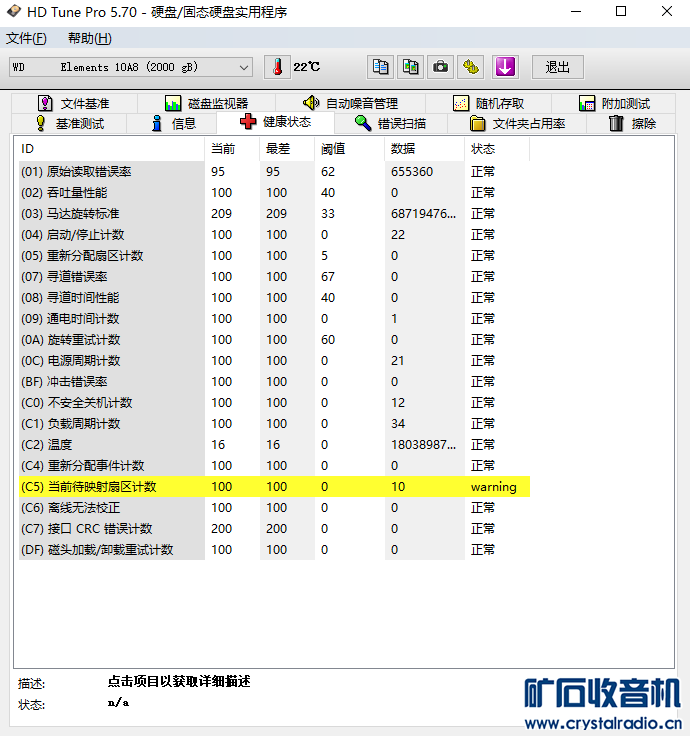This screenshot has width=690, height=736.
Task: Switch to the 附加测试 tab
Action: tap(614, 103)
